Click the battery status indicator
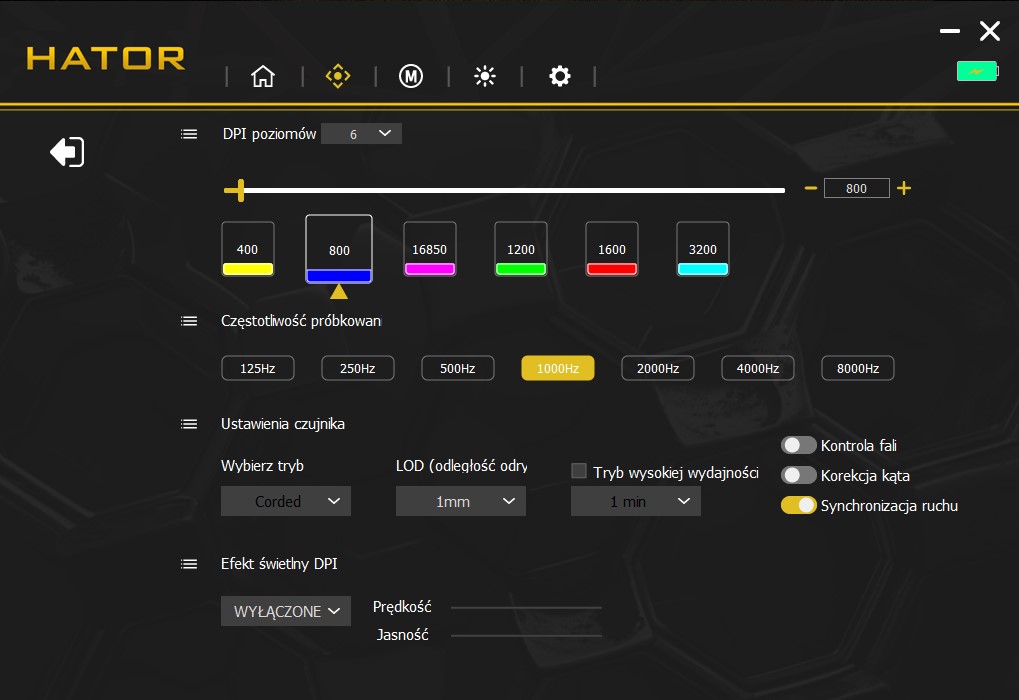 (976, 71)
